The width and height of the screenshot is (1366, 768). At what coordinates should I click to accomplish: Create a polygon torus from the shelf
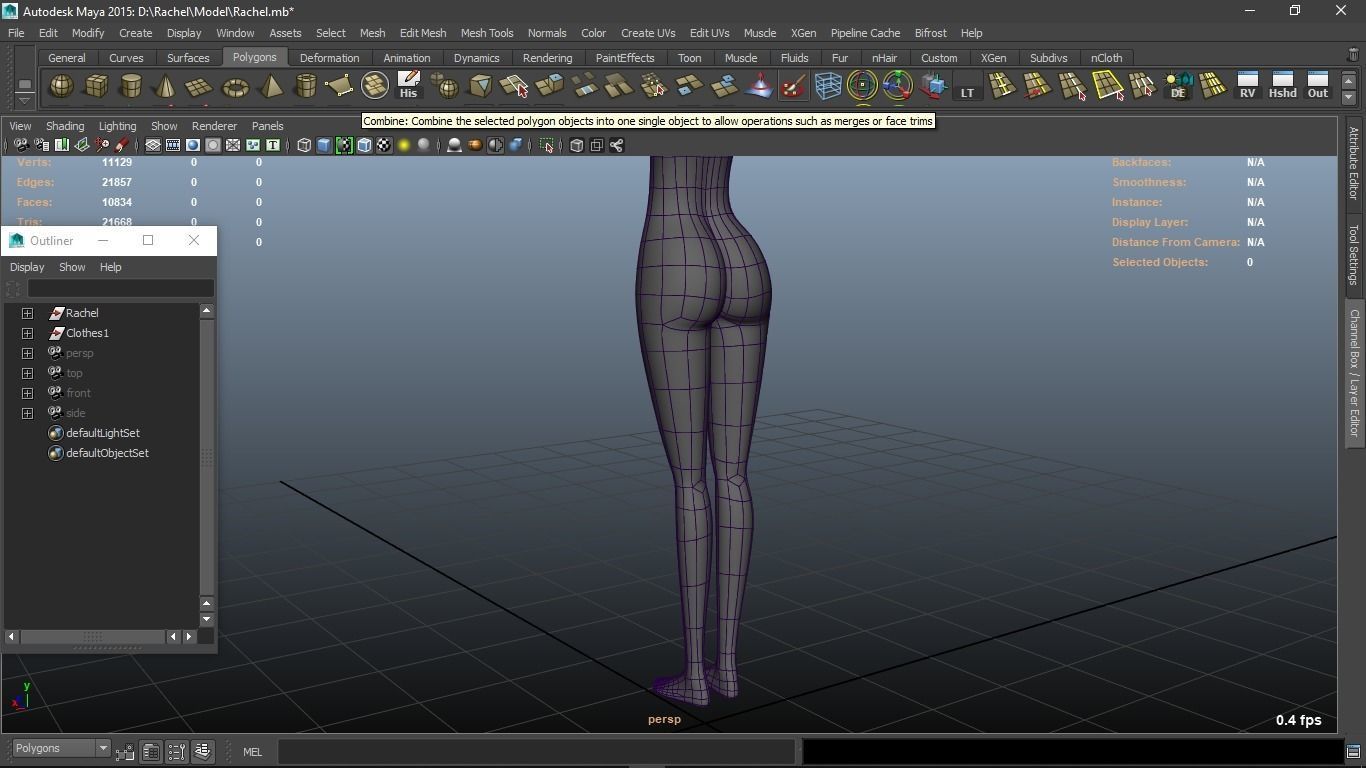pyautogui.click(x=235, y=86)
